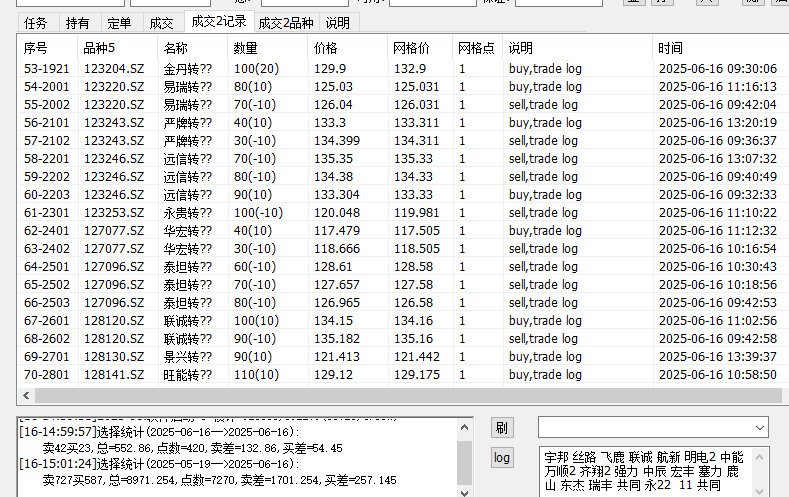Viewport: 789px width, 497px height.
Task: Select row 53-1921
Action: [403, 68]
